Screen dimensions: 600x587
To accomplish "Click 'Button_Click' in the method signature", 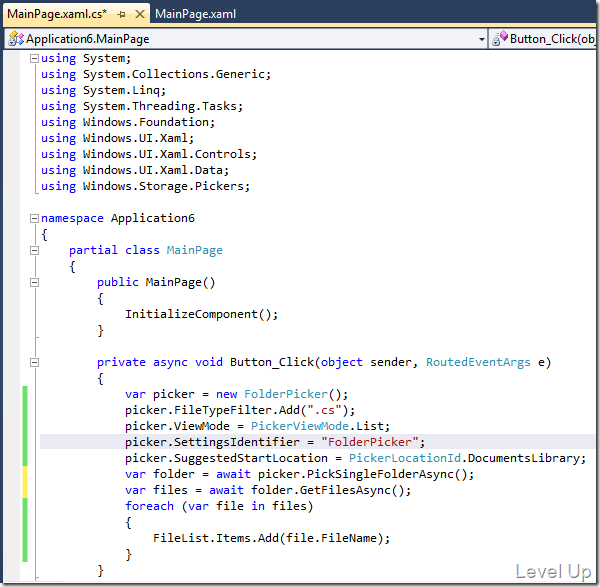I will [272, 362].
